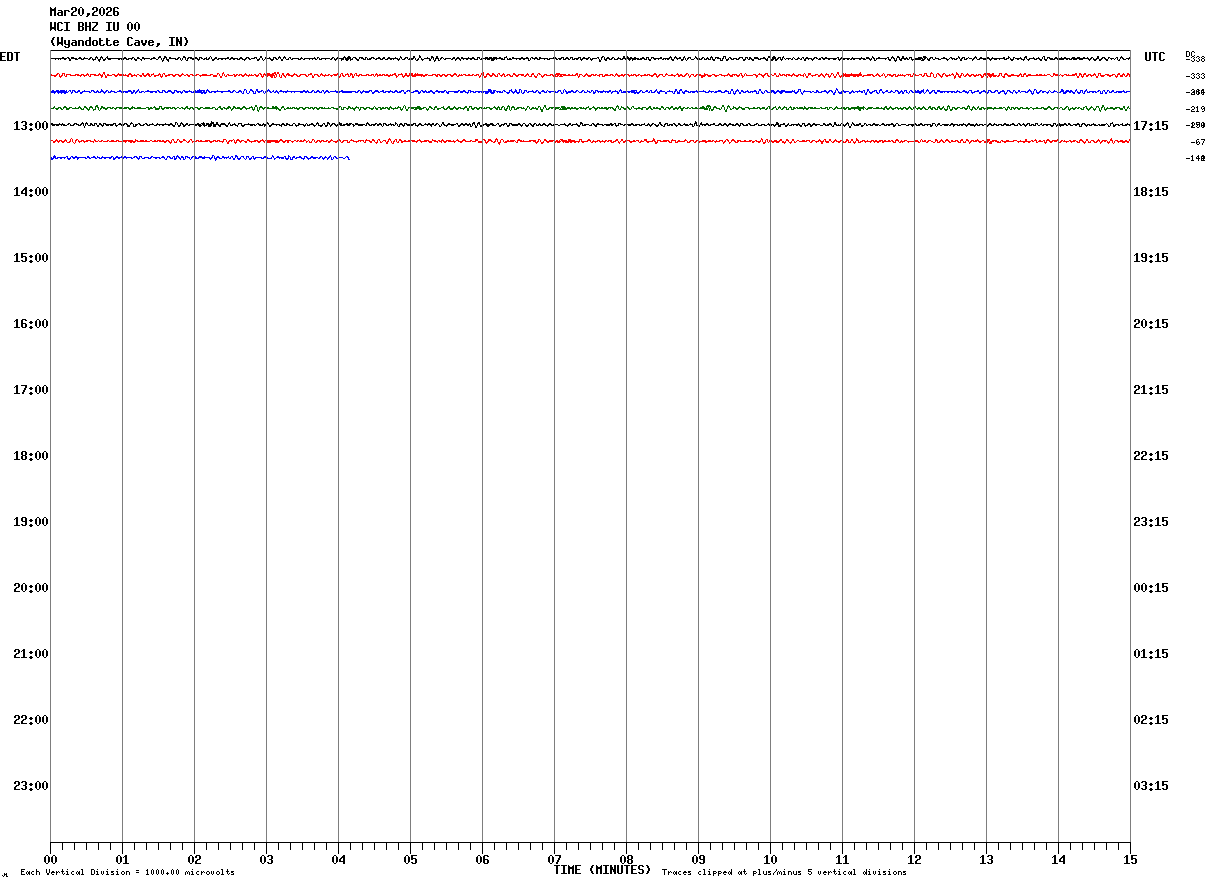
Task: Click the 18:00 EDT time label
Action: (31, 456)
